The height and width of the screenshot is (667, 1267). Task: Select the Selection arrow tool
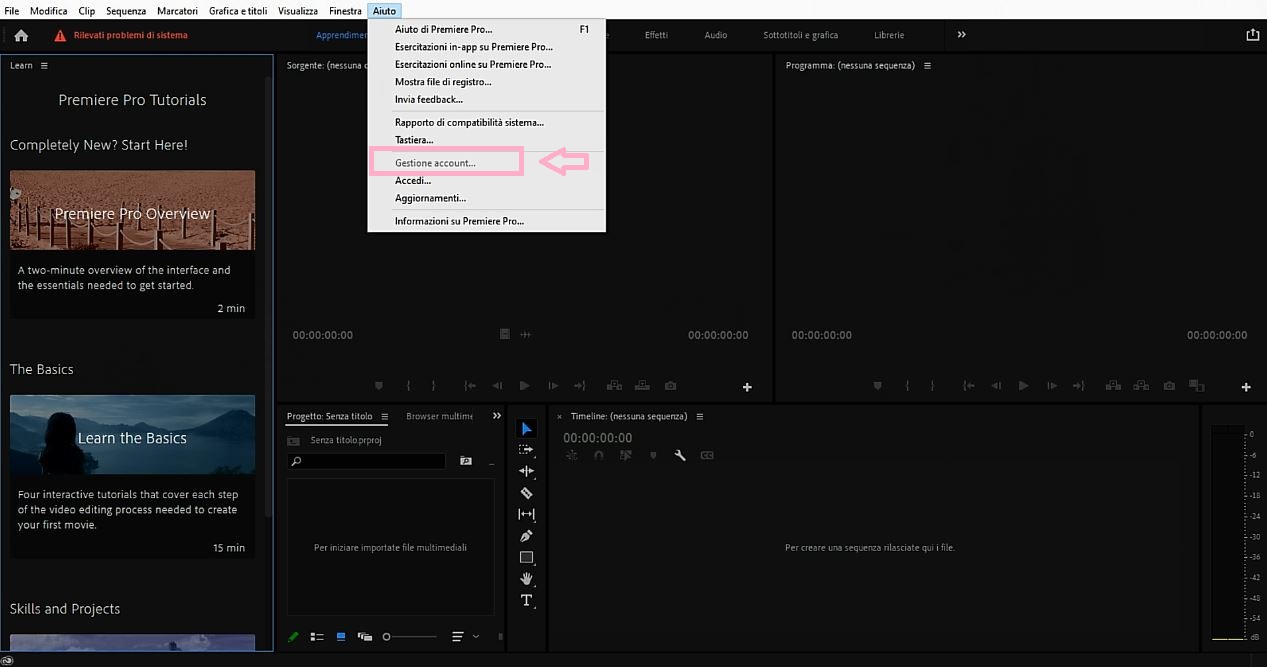pos(527,429)
